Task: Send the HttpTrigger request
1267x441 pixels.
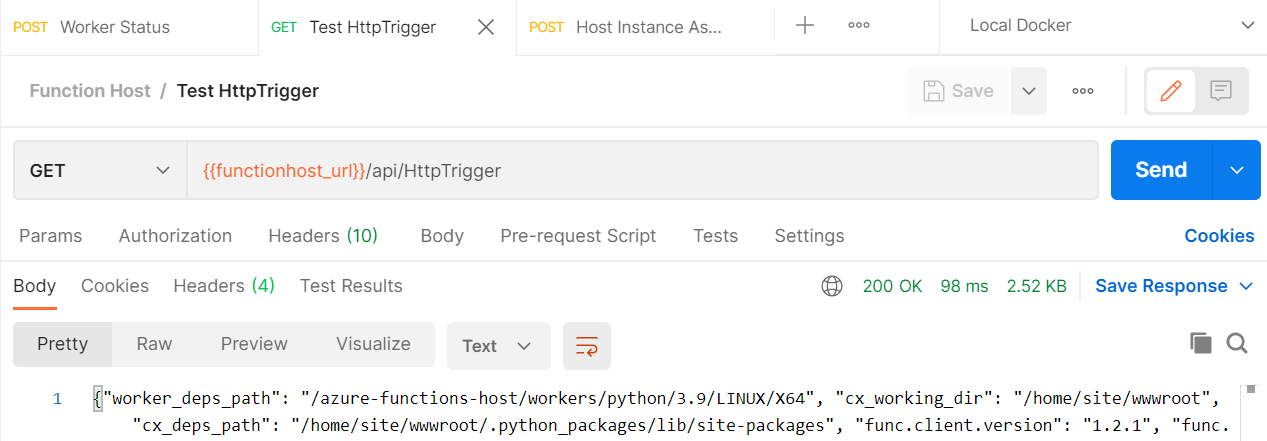Action: [x=1161, y=170]
